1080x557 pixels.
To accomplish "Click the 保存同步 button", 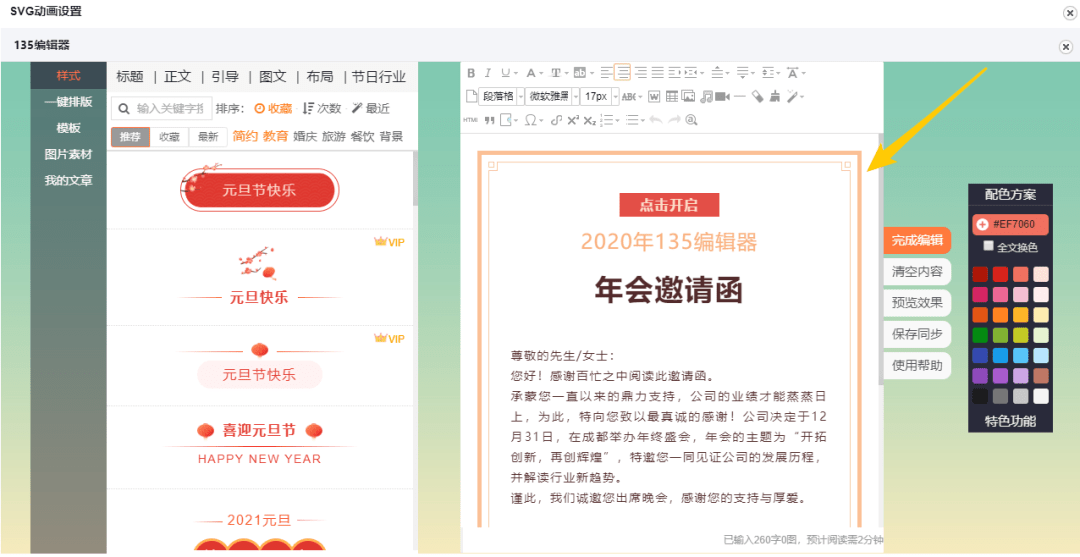I will [x=917, y=335].
